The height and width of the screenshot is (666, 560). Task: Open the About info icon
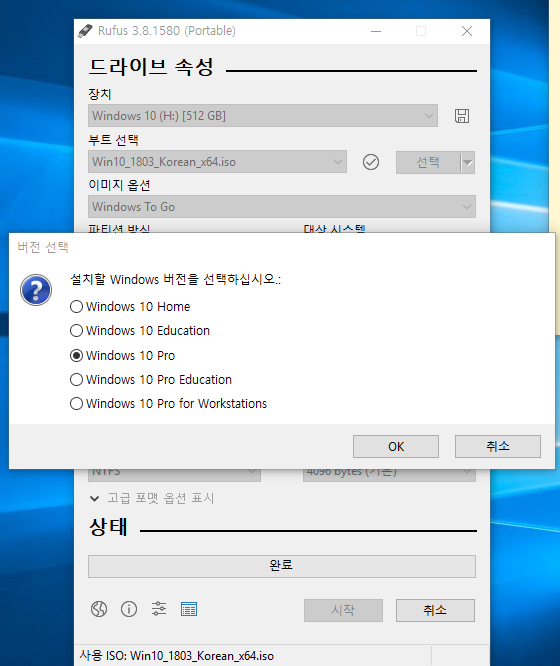pyautogui.click(x=129, y=609)
